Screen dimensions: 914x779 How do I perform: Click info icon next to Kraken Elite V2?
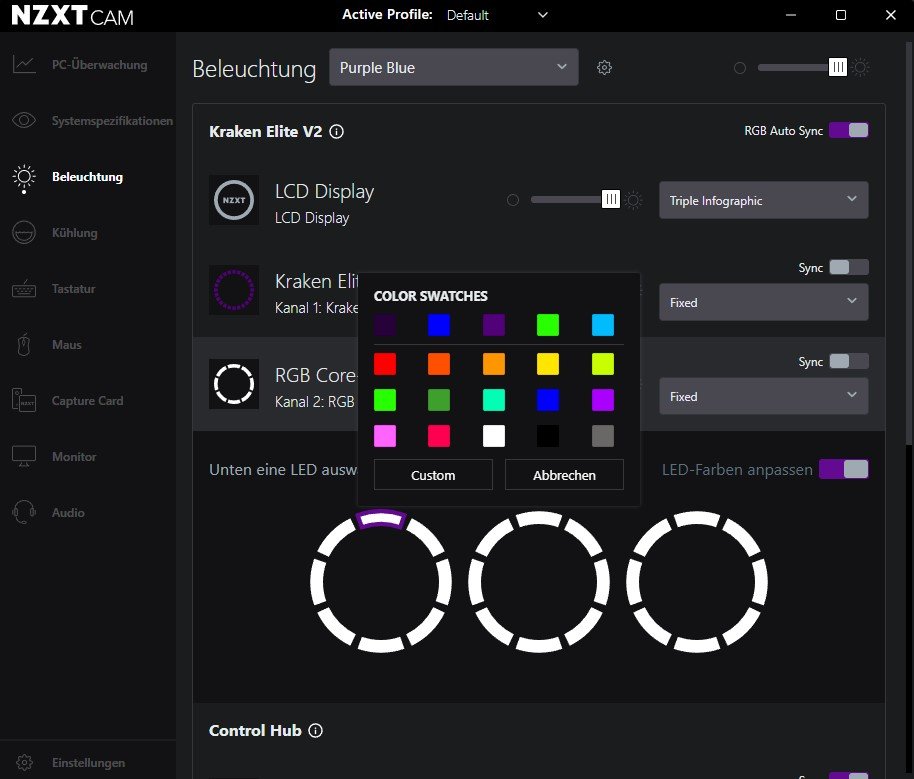336,132
